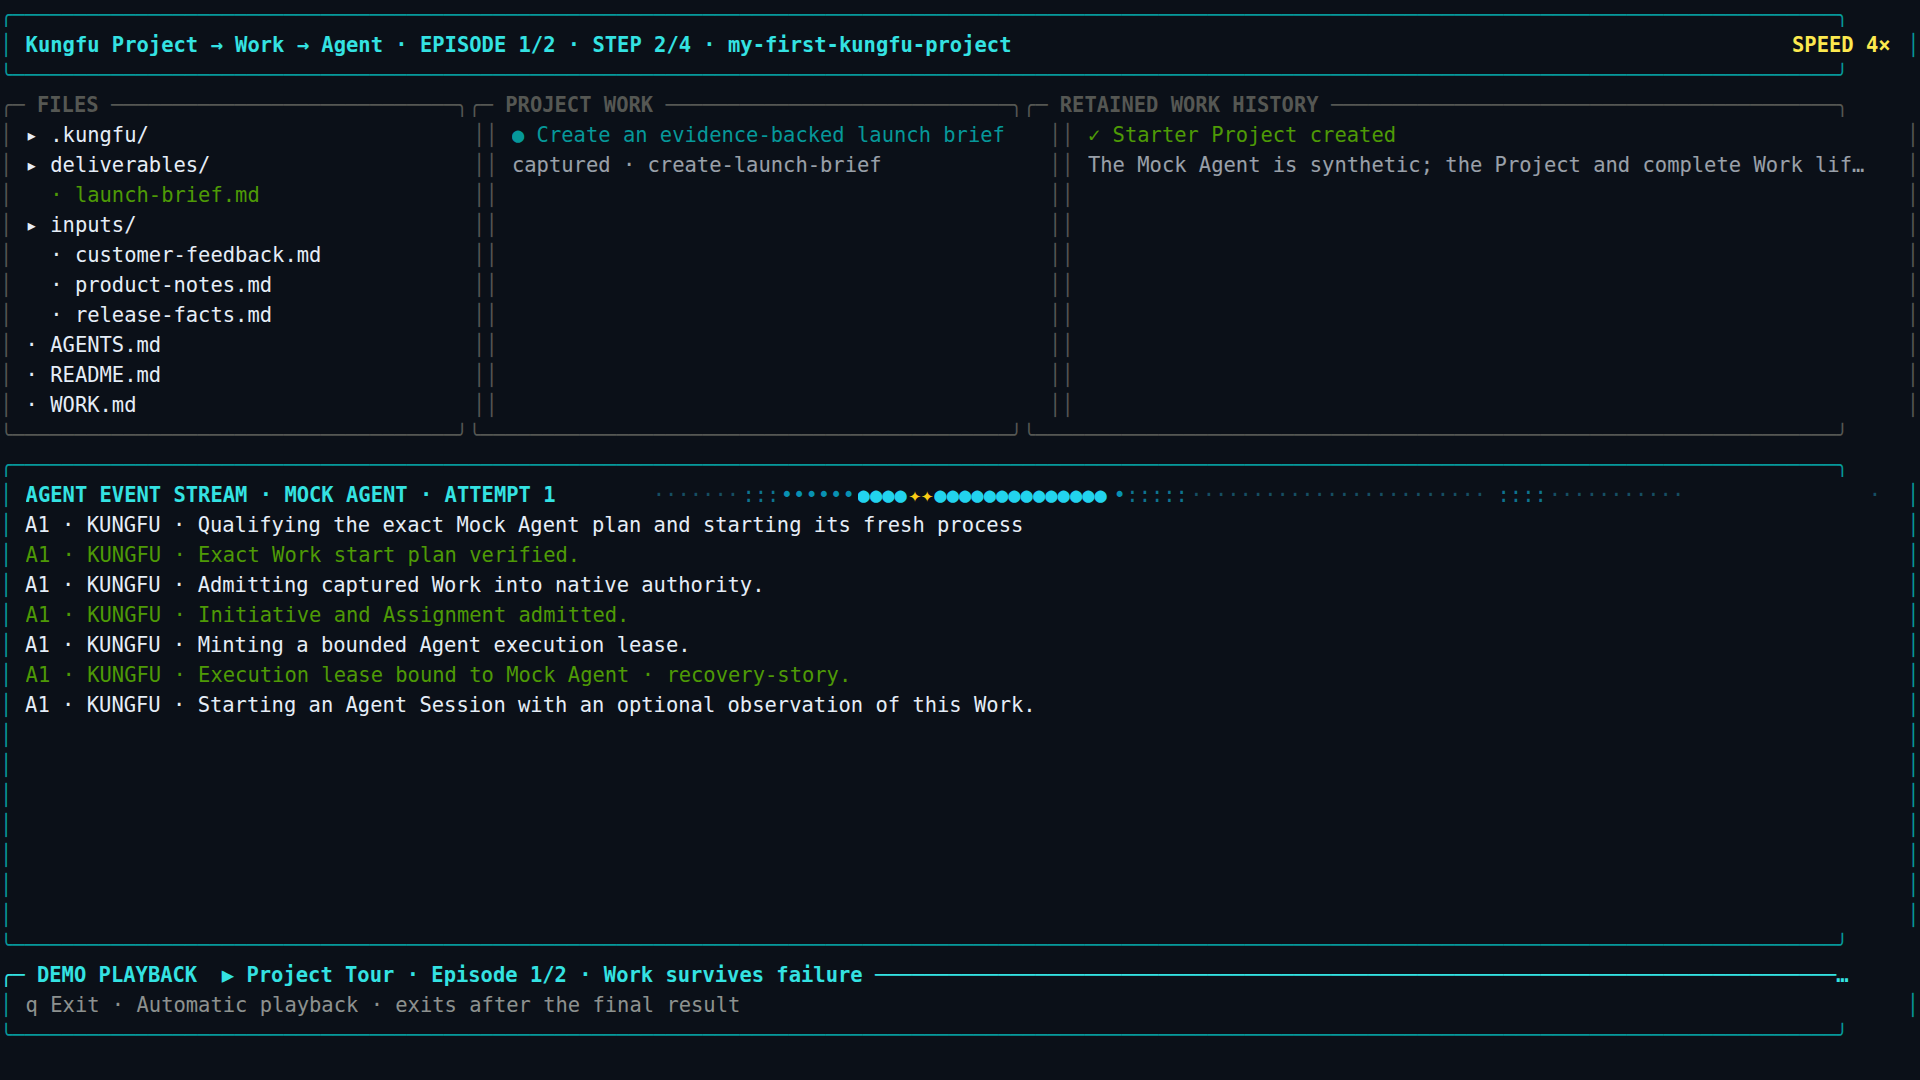Click 'DEMO PLAYBACK' label
This screenshot has height=1080, width=1920.
[x=117, y=975]
